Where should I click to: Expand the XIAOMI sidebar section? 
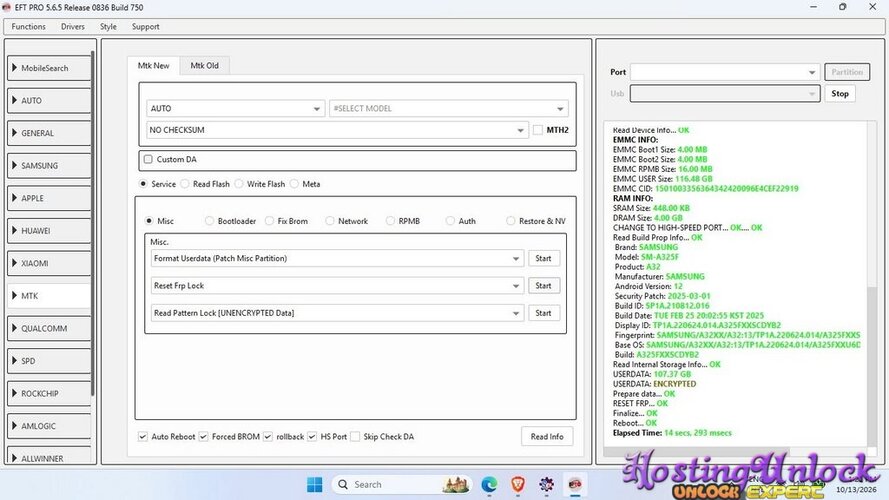coord(49,263)
